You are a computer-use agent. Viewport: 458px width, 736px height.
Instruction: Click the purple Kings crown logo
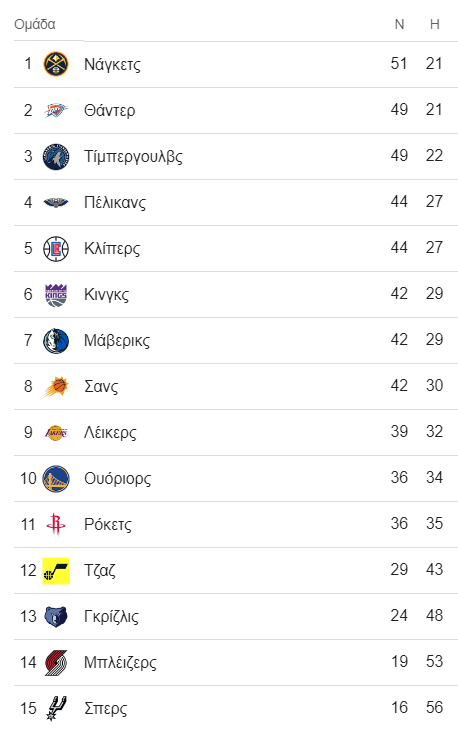(56, 294)
